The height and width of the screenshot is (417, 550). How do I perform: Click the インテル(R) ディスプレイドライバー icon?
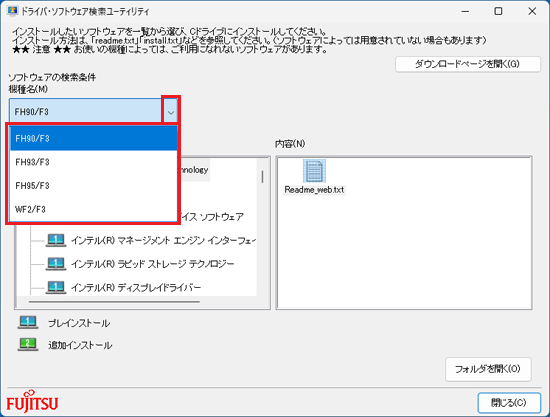(56, 287)
